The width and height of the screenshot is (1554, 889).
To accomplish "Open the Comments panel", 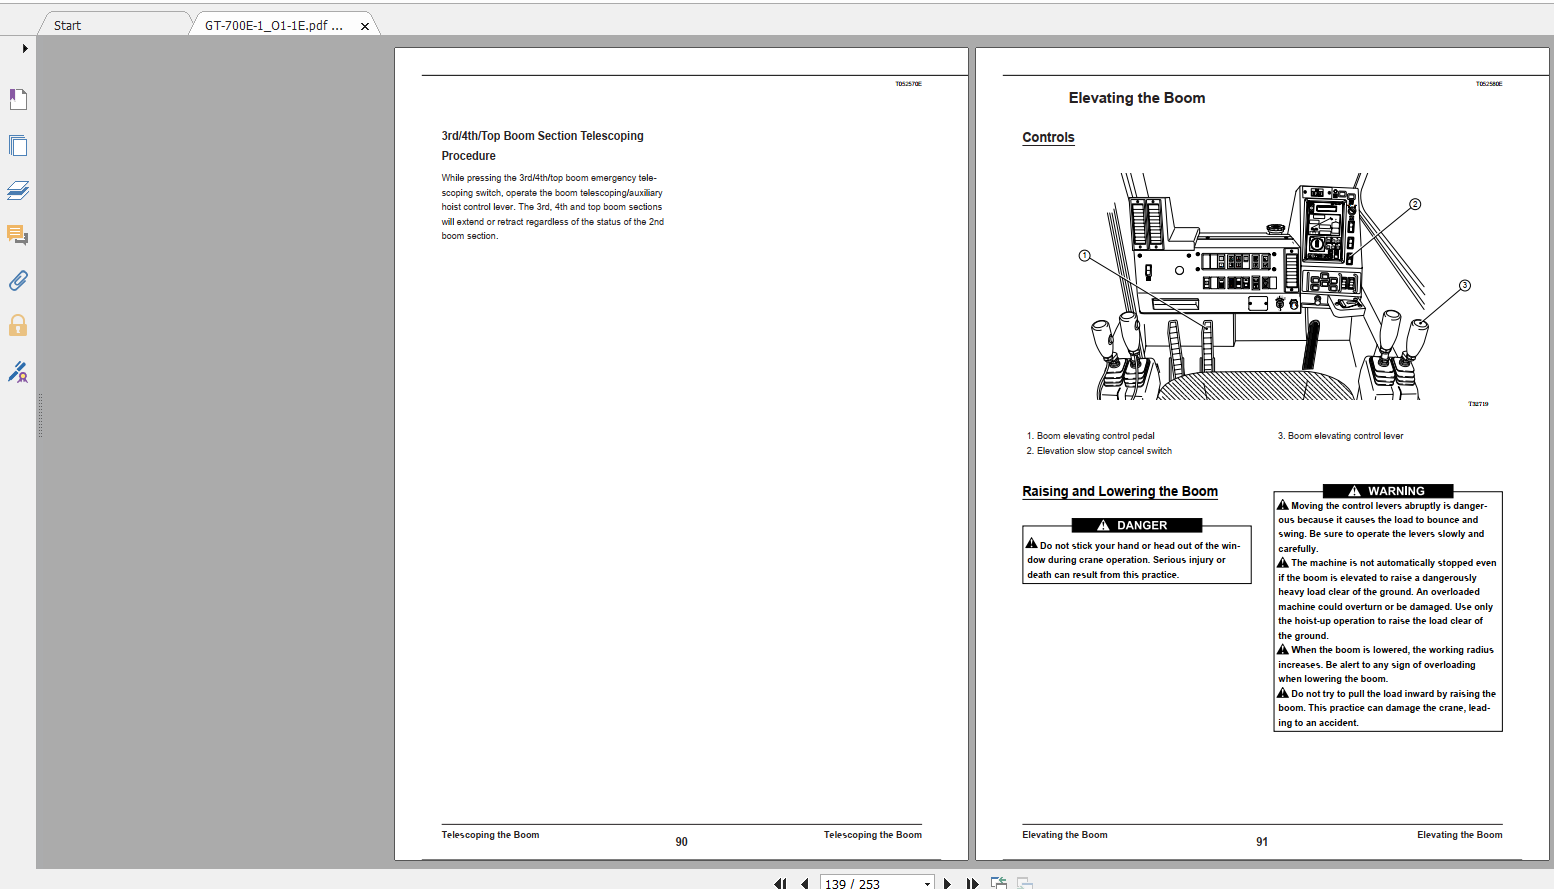I will point(18,235).
